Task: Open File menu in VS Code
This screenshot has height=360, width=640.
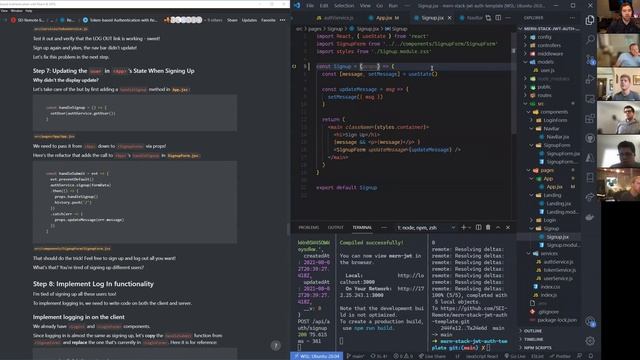Action: [x=310, y=6]
